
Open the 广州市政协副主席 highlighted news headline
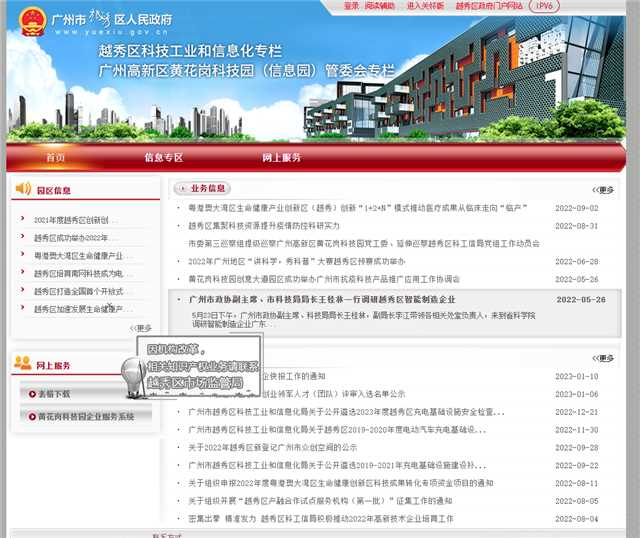[322, 299]
